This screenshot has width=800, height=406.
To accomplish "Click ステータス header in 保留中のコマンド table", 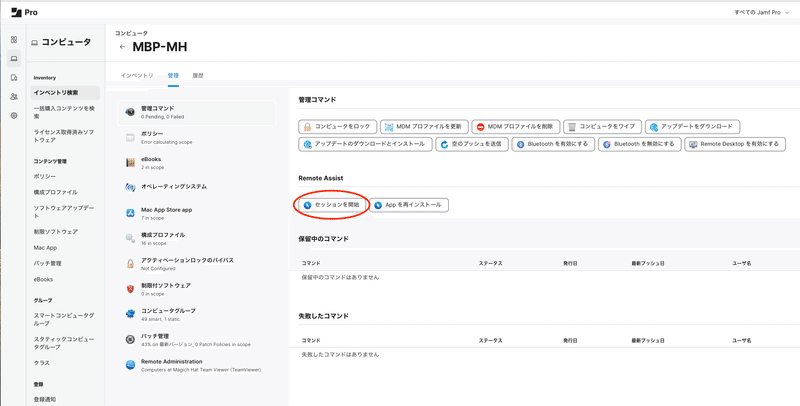I will [x=490, y=263].
